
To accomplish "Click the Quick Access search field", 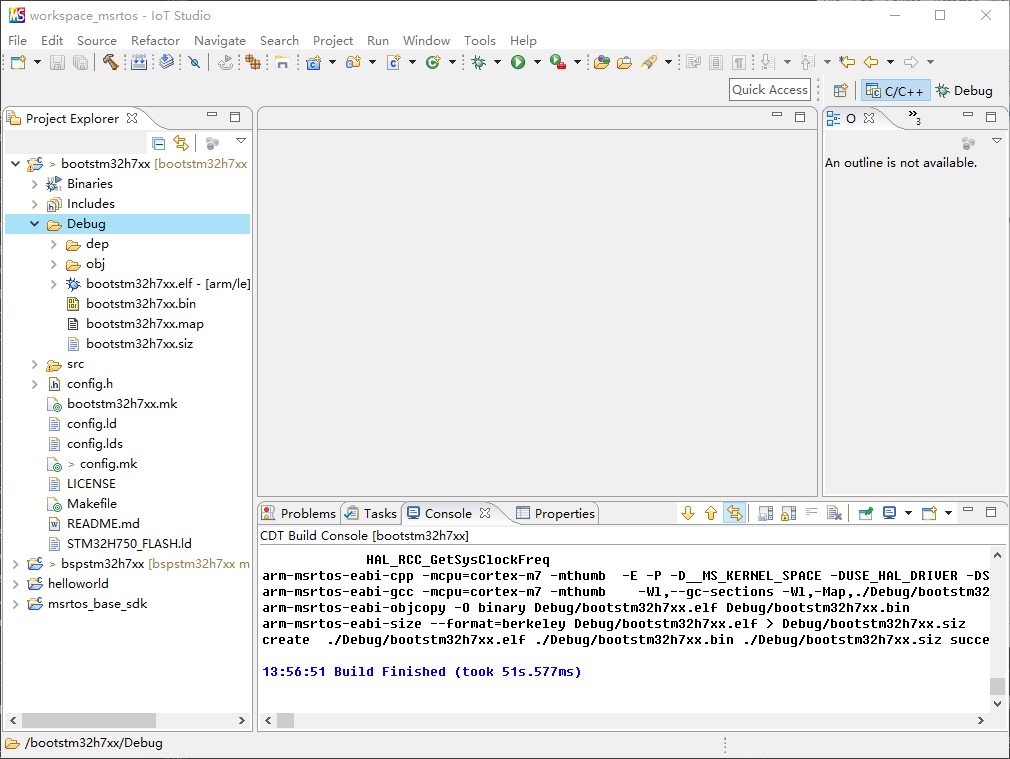I will 770,90.
